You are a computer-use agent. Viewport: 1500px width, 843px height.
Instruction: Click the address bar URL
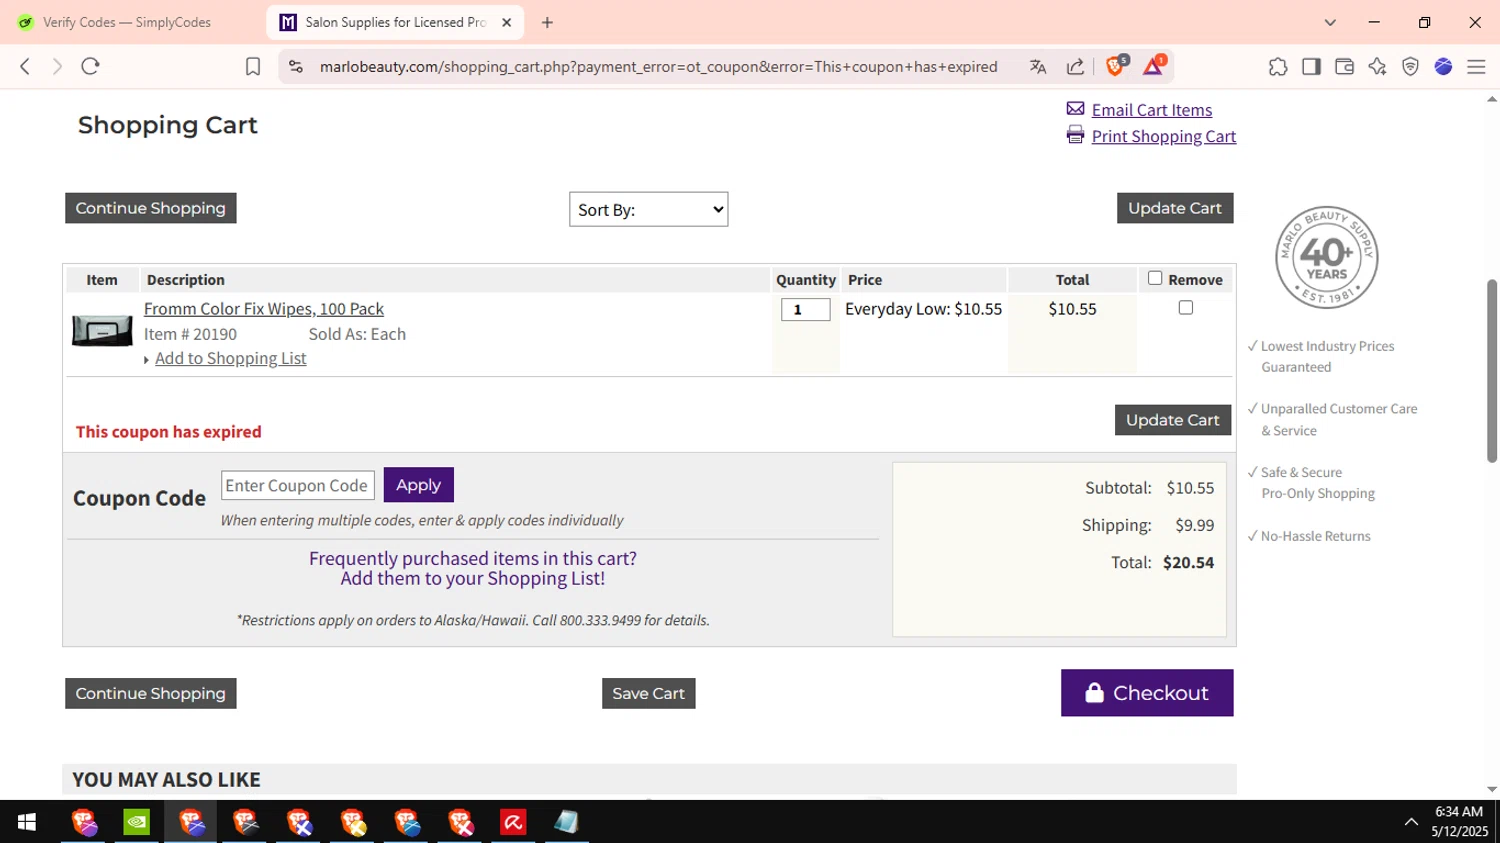pyautogui.click(x=658, y=66)
